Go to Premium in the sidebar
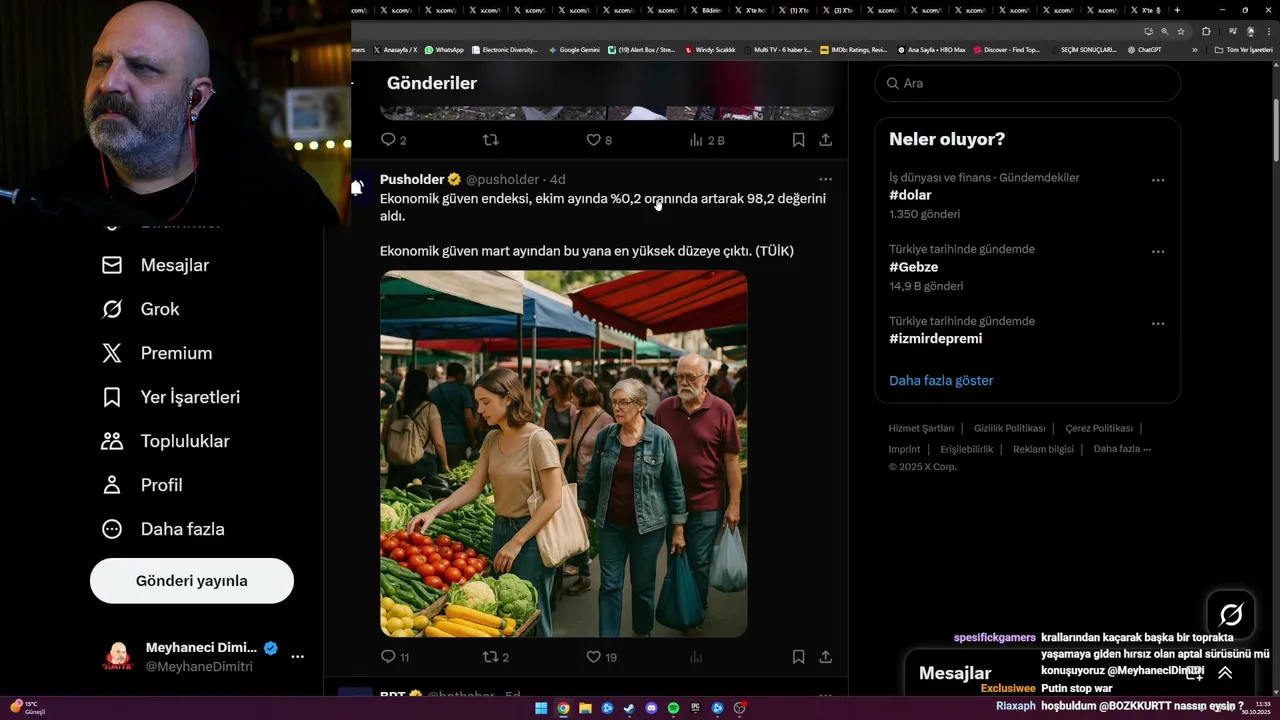The image size is (1280, 720). [157, 353]
